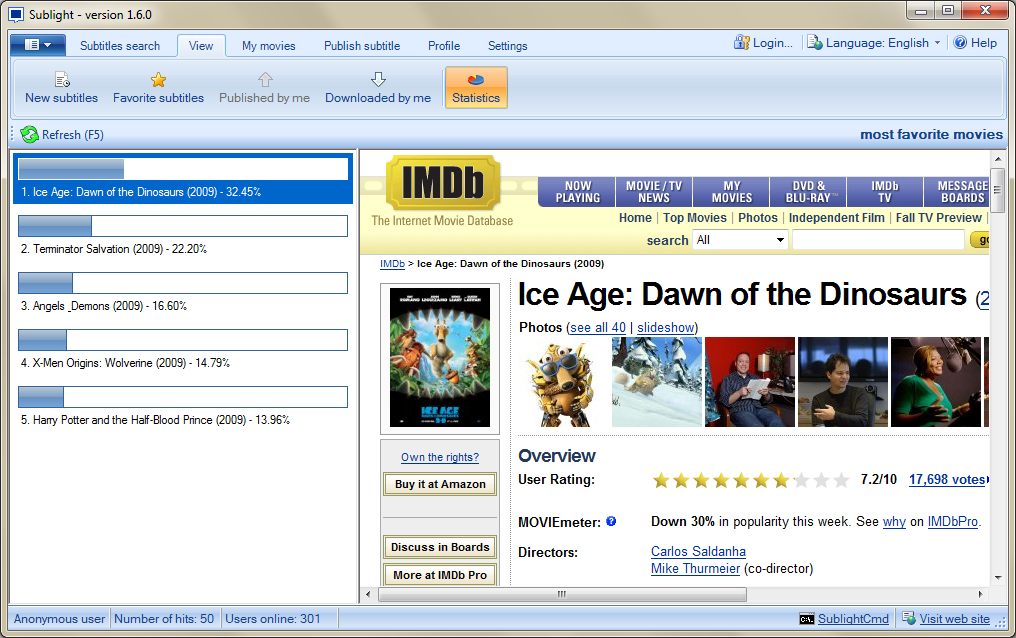The width and height of the screenshot is (1016, 638).
Task: Open the IMDb TV tab
Action: [884, 192]
